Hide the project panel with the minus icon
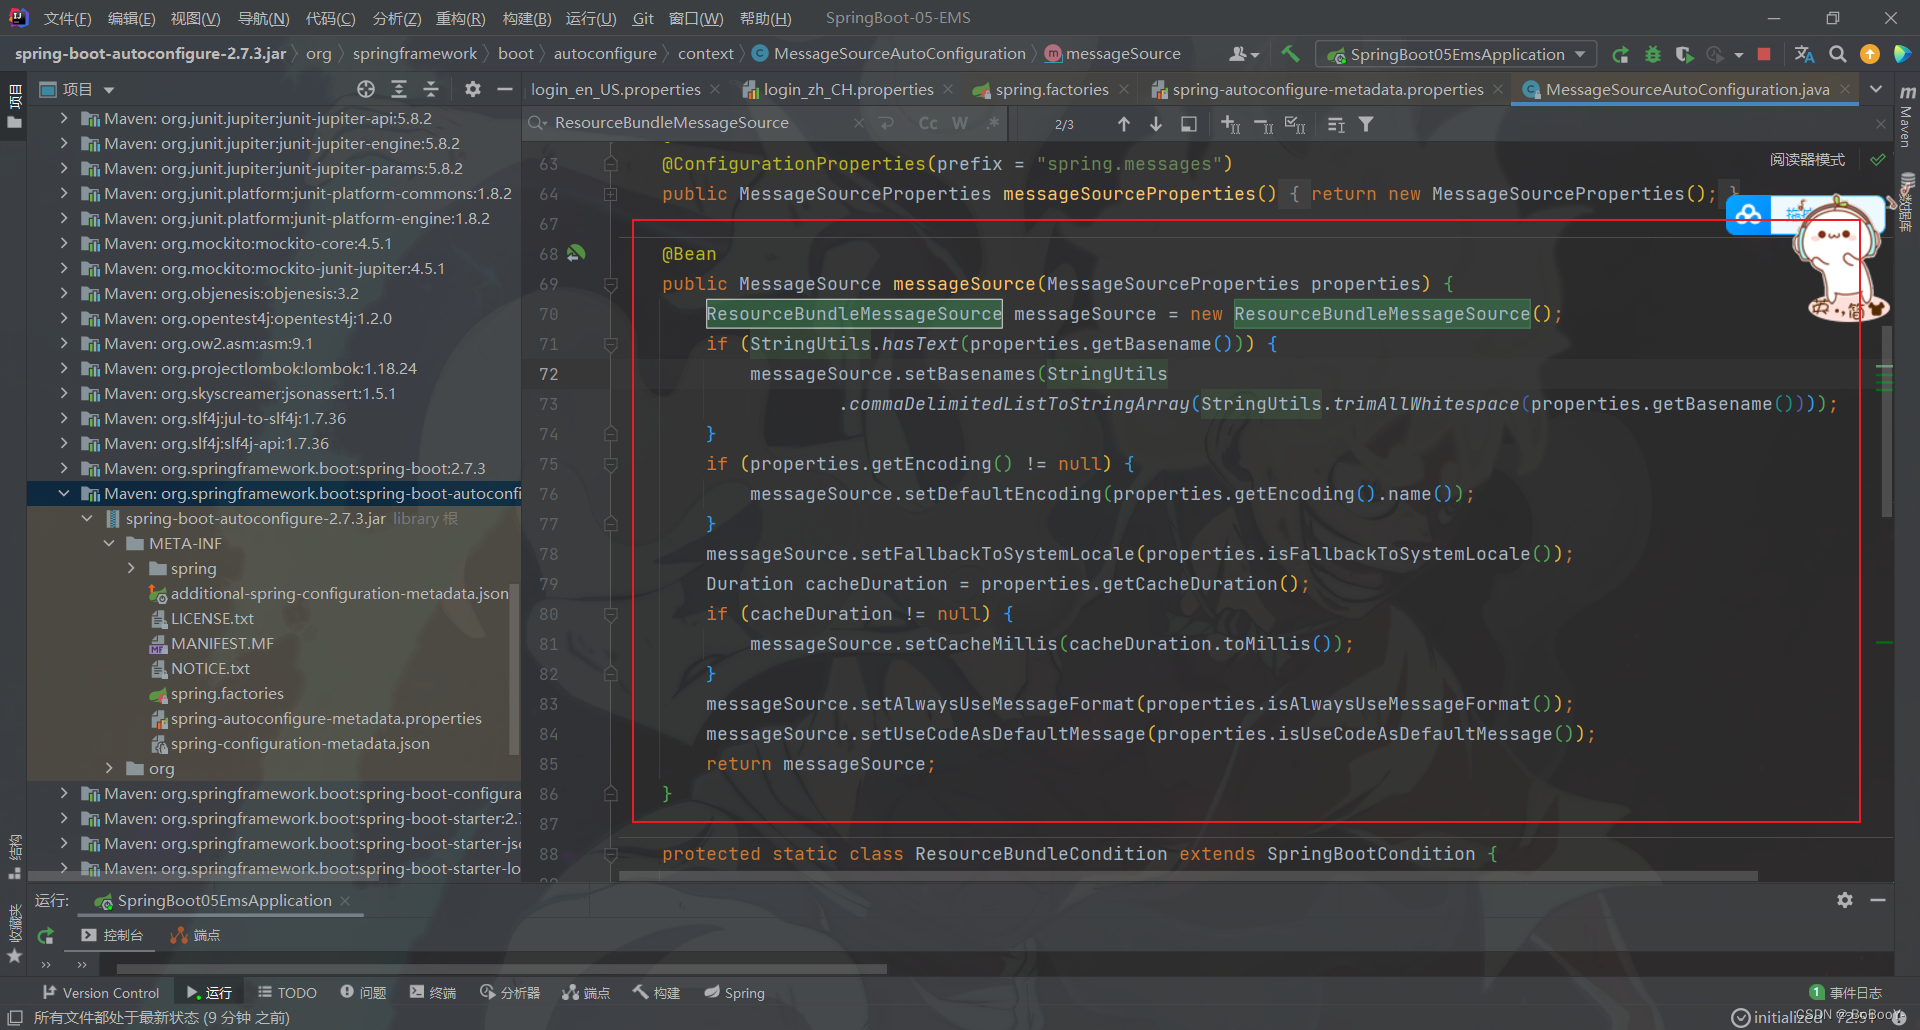This screenshot has width=1920, height=1030. [505, 89]
